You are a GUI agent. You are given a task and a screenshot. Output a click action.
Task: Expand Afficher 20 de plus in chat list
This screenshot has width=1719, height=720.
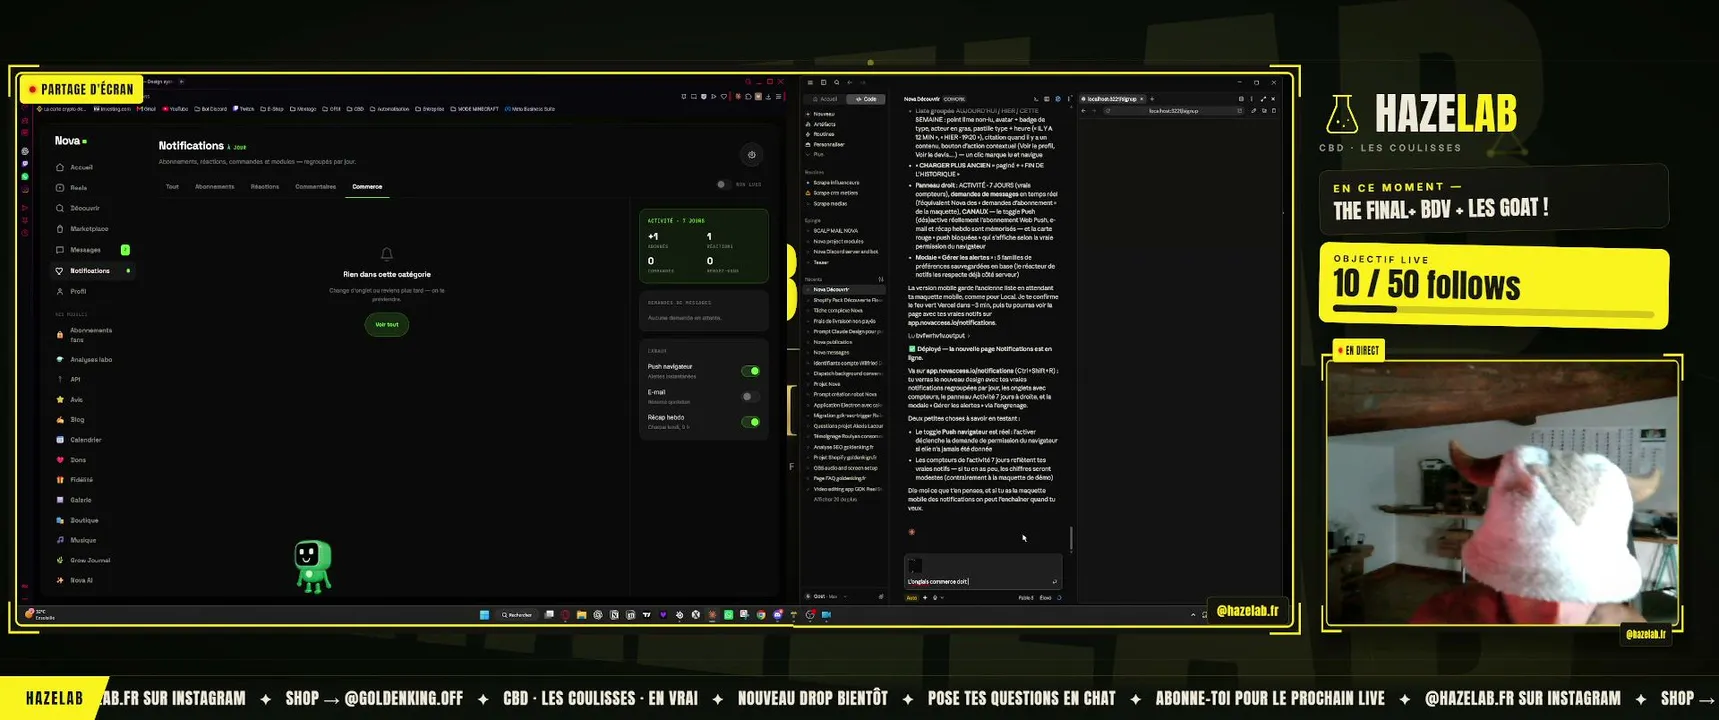[x=835, y=499]
